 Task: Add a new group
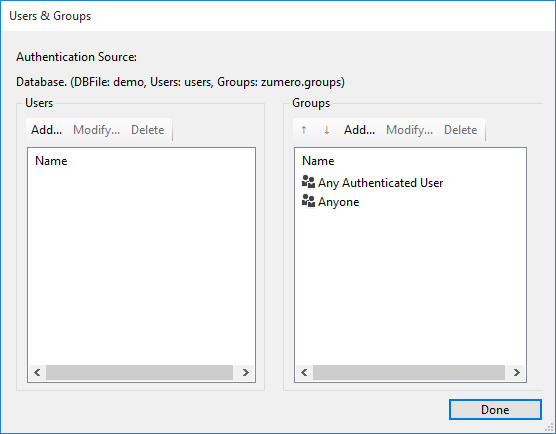coord(360,130)
